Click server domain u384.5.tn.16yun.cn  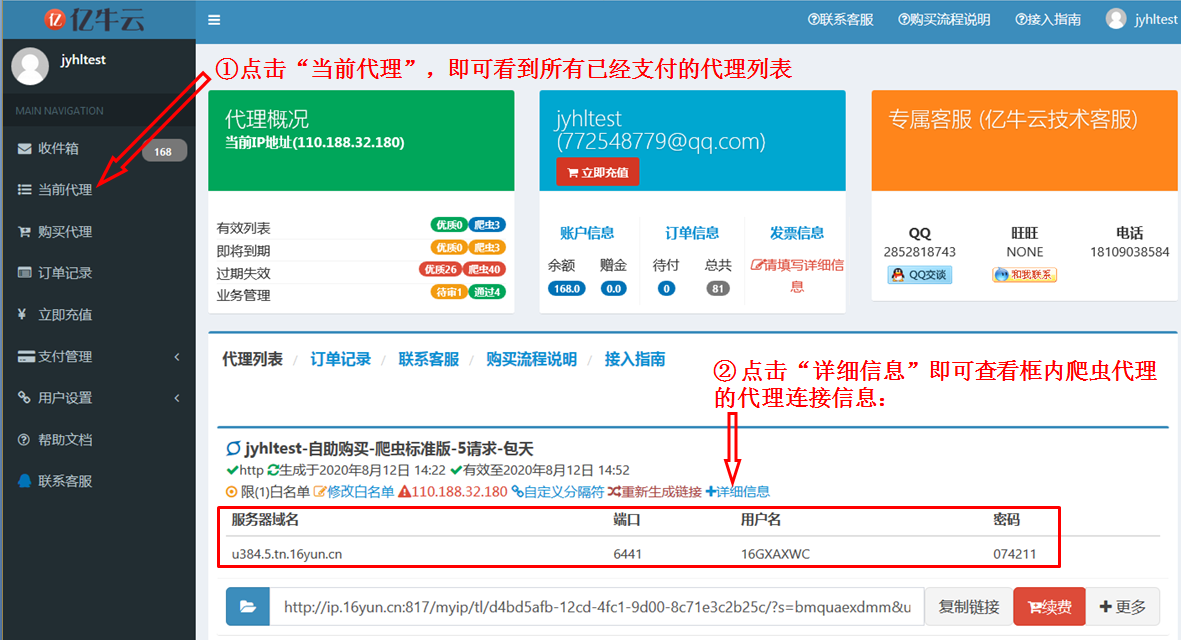pos(286,554)
